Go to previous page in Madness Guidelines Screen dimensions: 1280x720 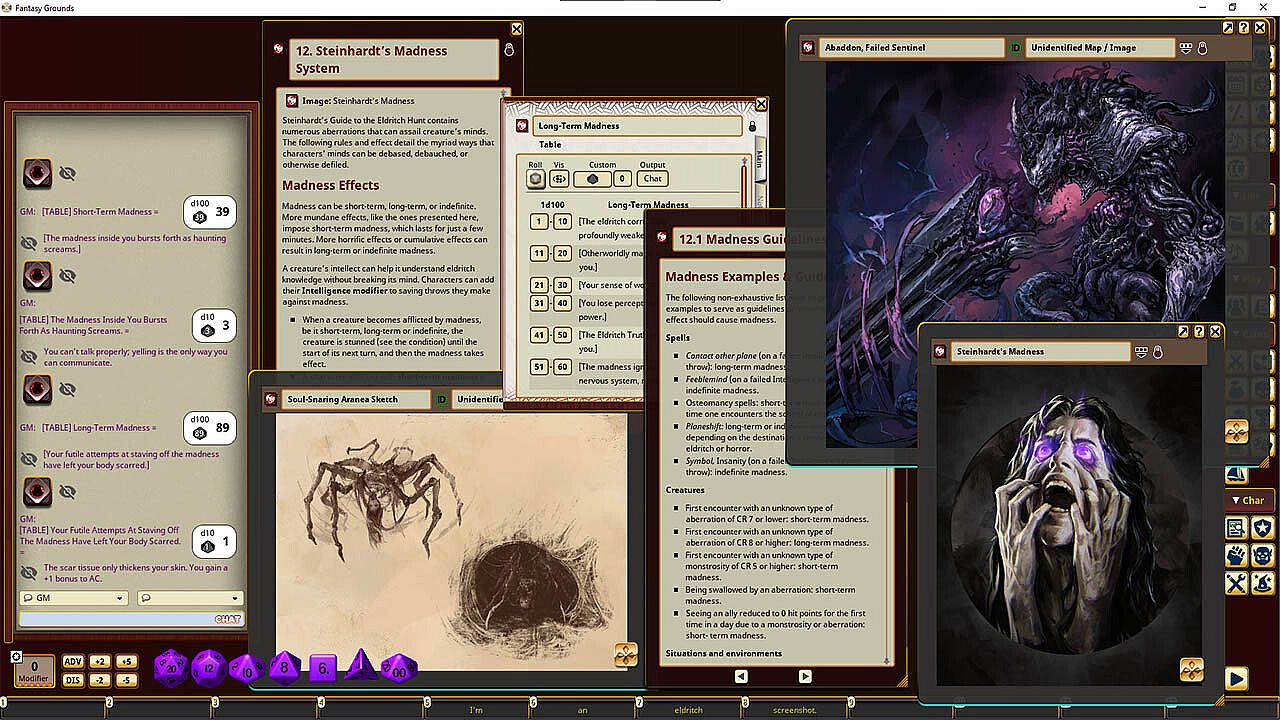(741, 676)
